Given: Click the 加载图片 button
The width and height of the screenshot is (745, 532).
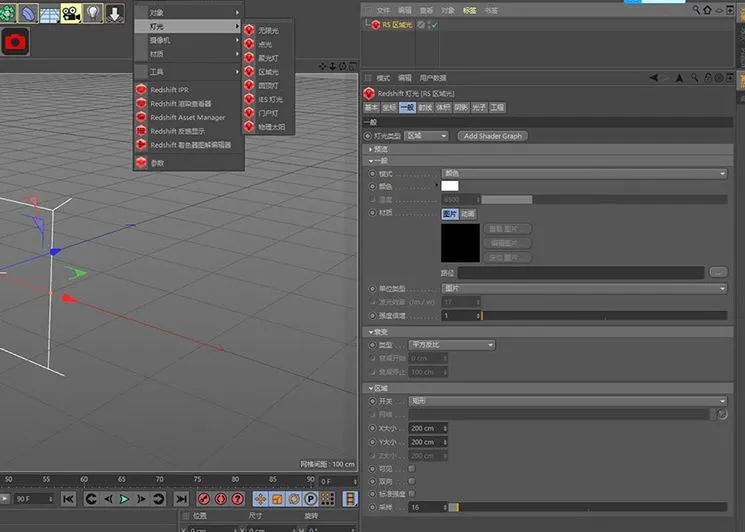Looking at the screenshot, I should [x=507, y=229].
